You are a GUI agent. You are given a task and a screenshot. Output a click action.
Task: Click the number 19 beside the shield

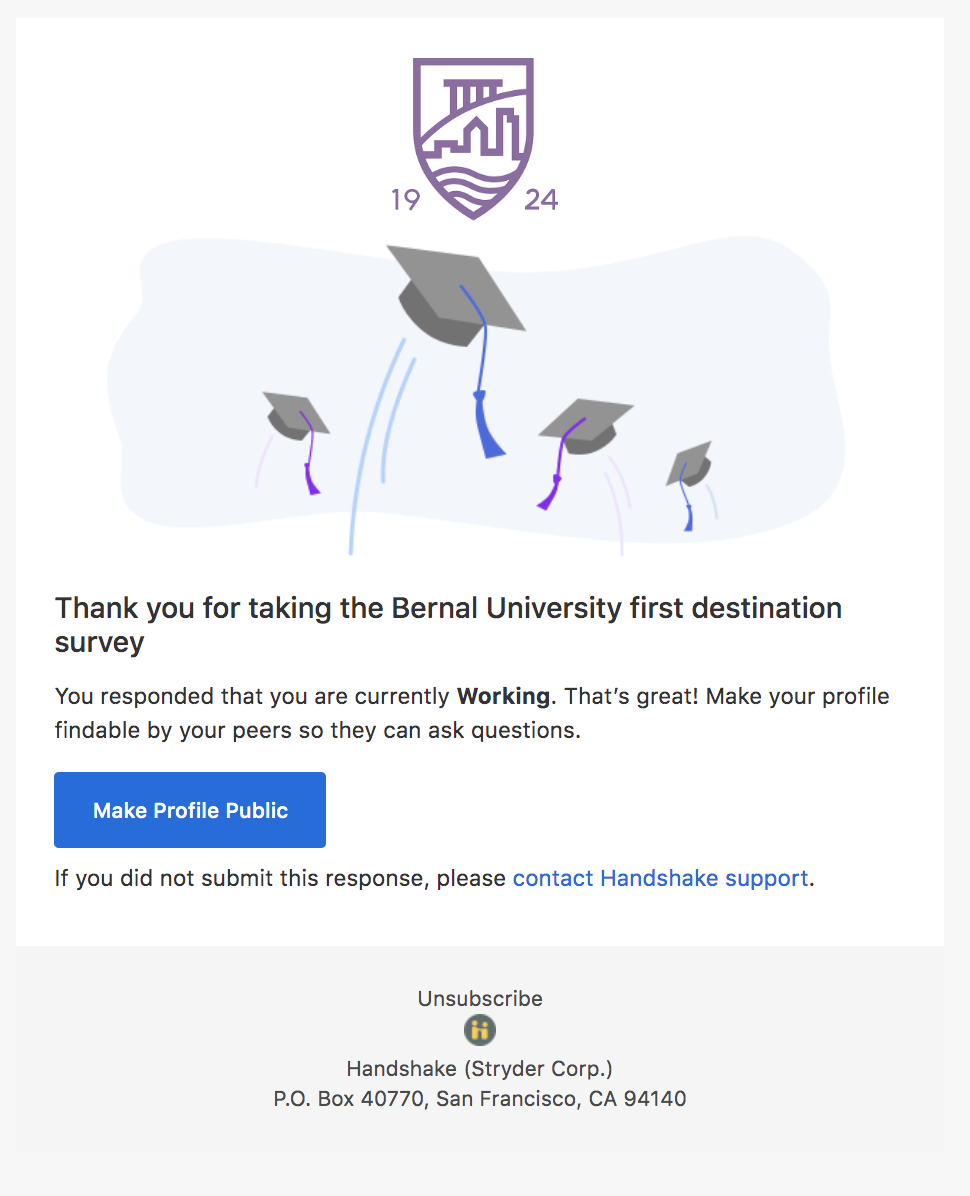click(x=406, y=200)
